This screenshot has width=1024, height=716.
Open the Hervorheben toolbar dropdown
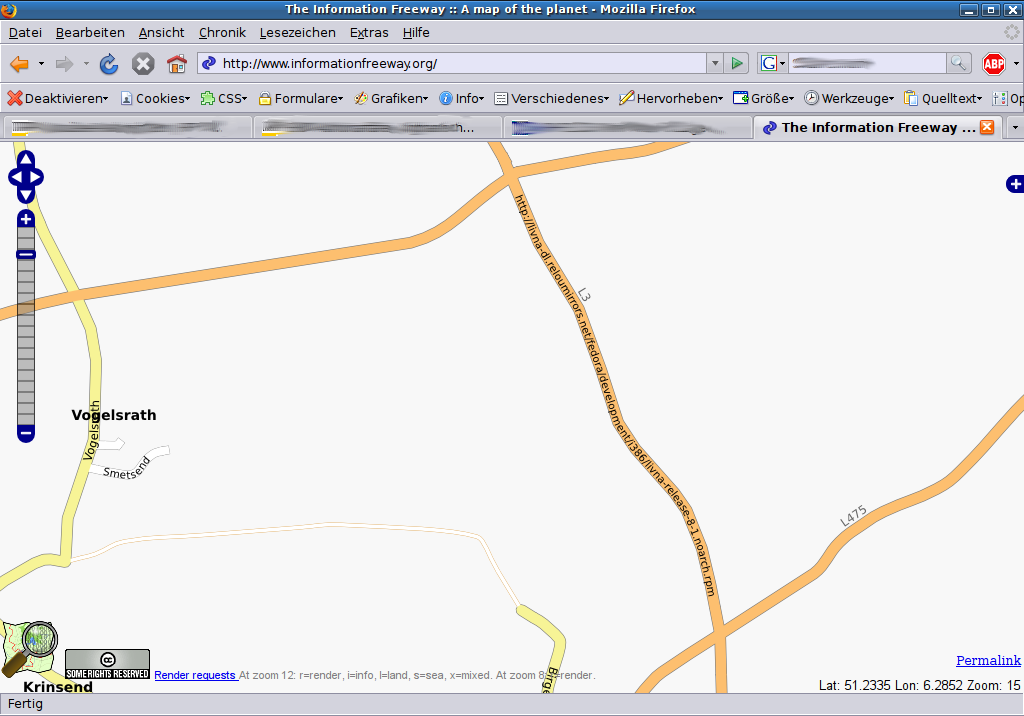pyautogui.click(x=670, y=98)
